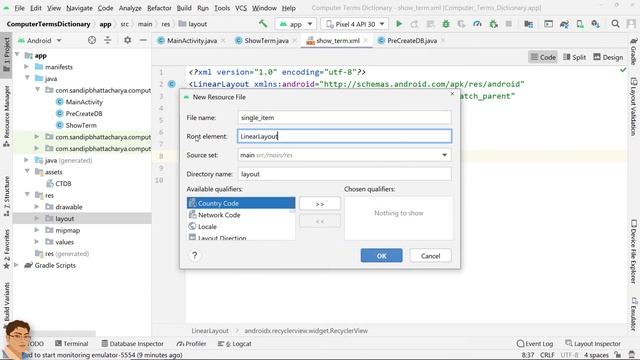The image size is (640, 360).
Task: Open the Profiler tool window
Action: (191, 344)
